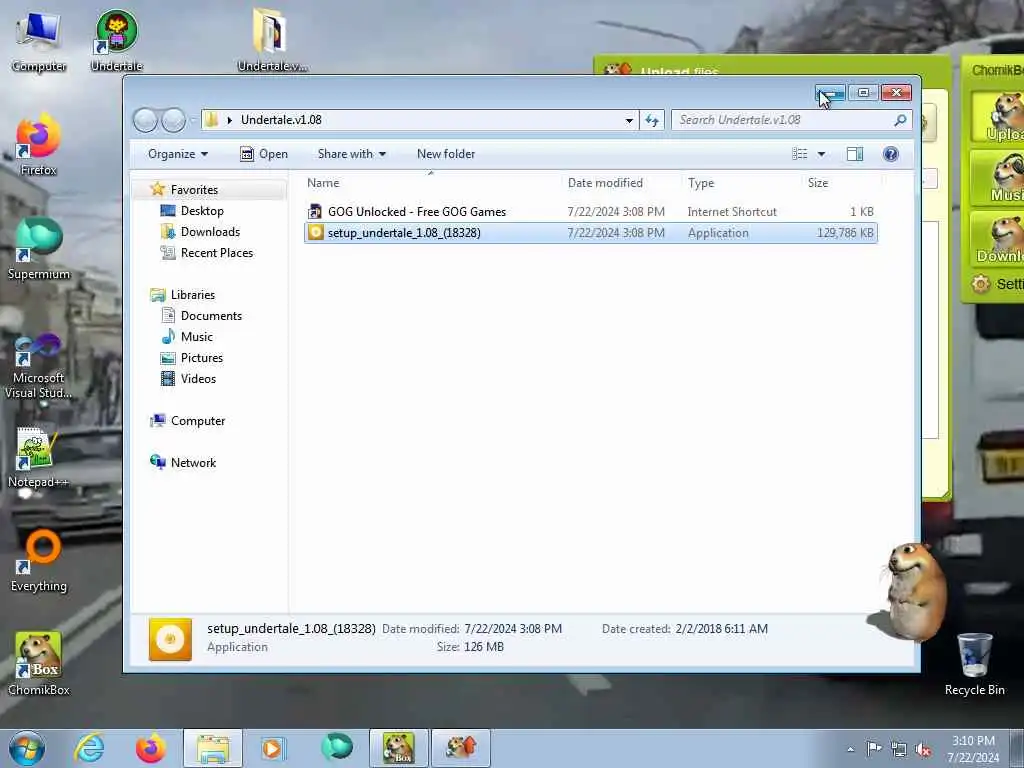Select the Undertale.v... folder on desktop
The image size is (1024, 768).
coord(272,40)
